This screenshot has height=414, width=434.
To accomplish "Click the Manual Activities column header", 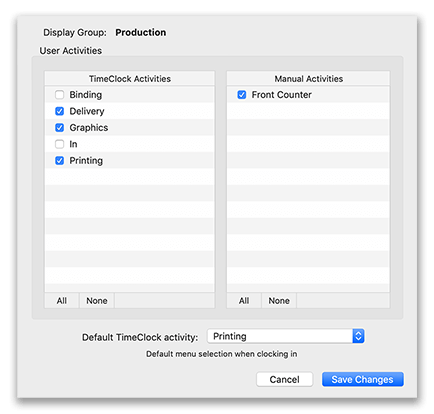I will (308, 79).
